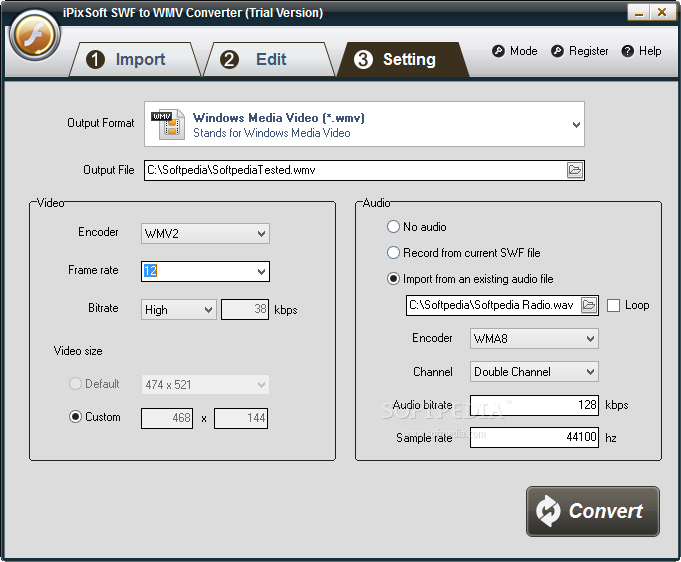Choose Custom video size radio
Viewport: 681px width, 562px height.
75,417
